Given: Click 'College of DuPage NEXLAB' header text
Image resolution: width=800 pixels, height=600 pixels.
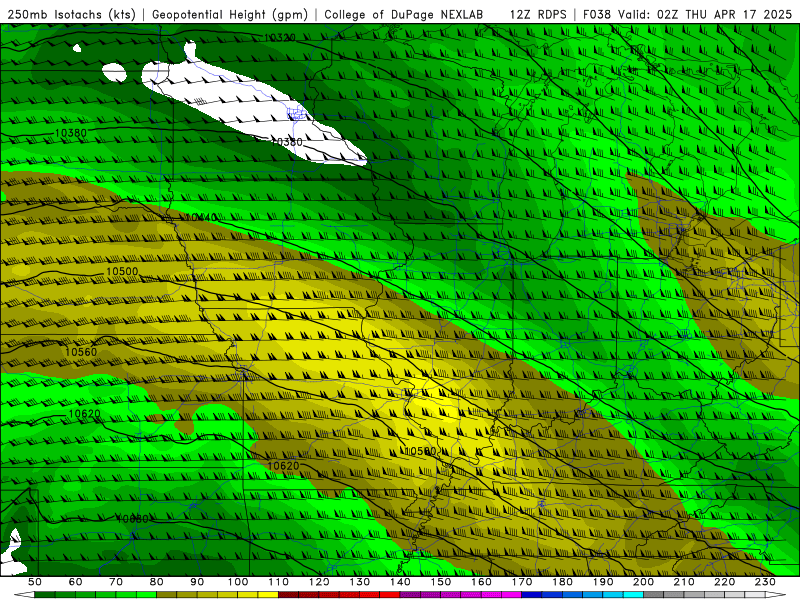Looking at the screenshot, I should tap(404, 15).
